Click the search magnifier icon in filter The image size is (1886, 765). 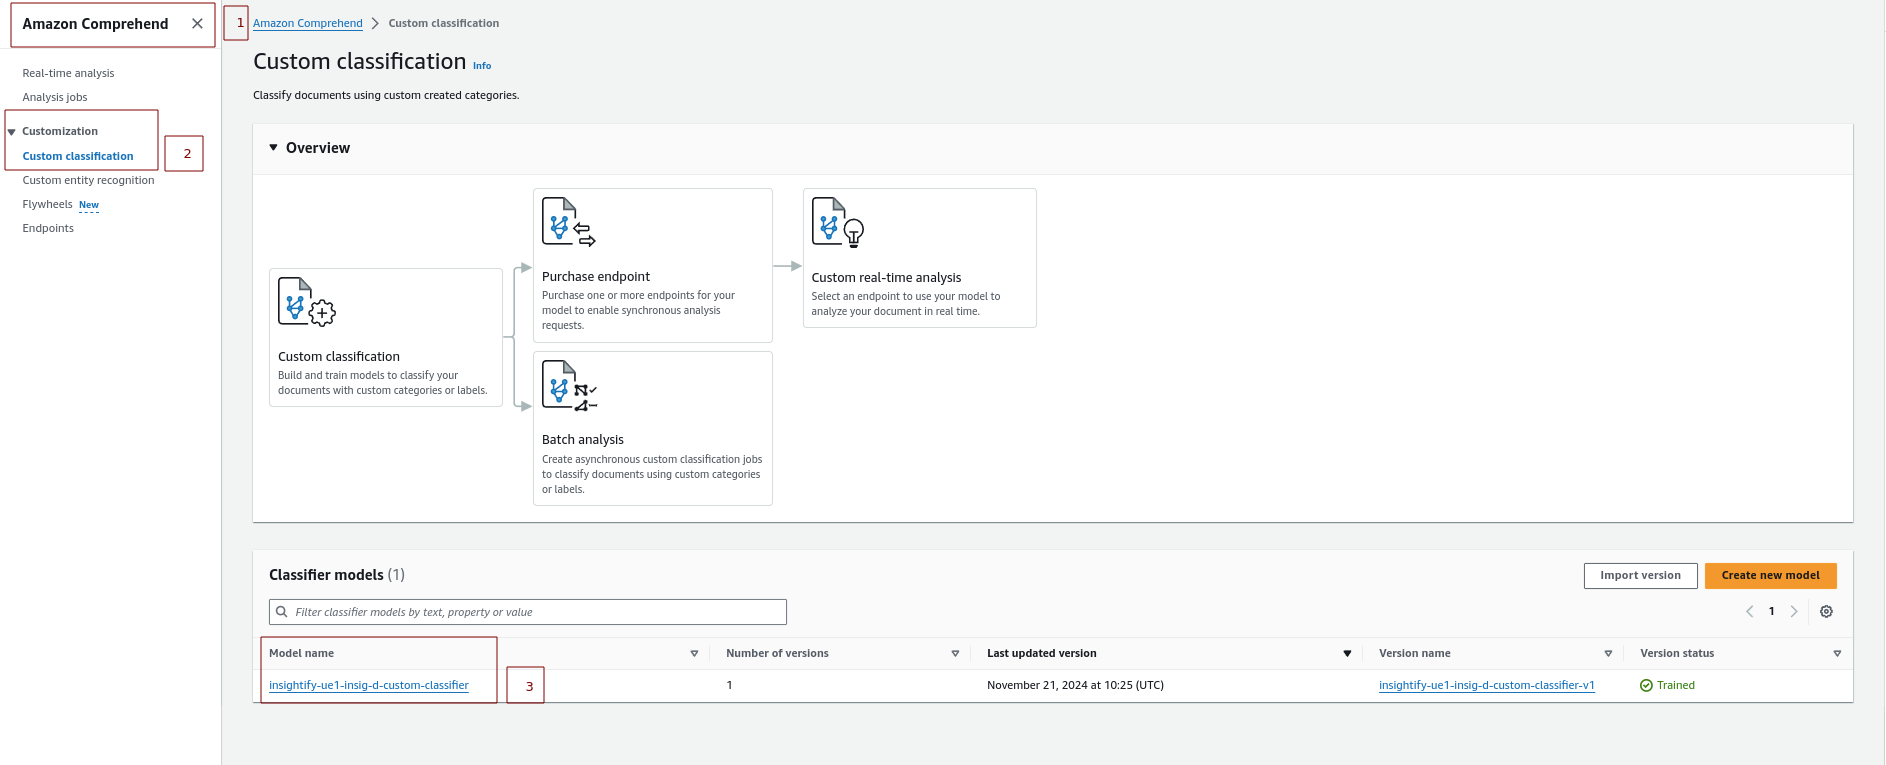(x=282, y=612)
